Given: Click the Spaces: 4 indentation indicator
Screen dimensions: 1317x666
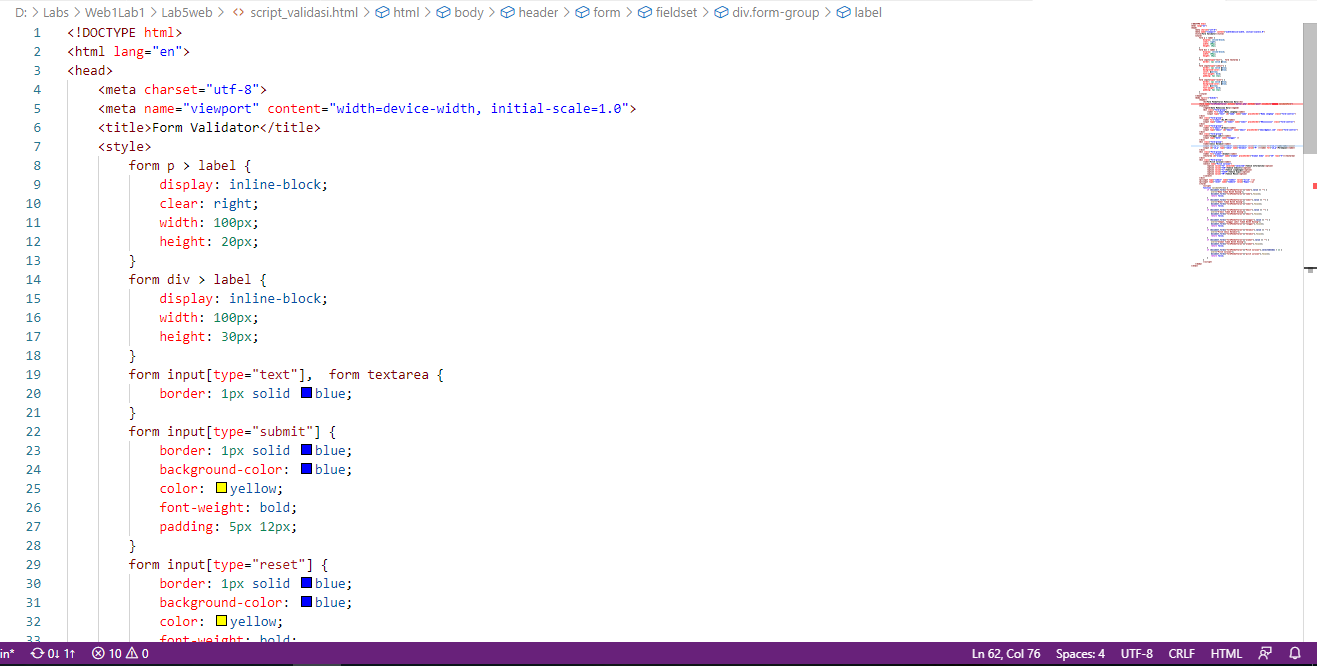Looking at the screenshot, I should (x=1080, y=652).
